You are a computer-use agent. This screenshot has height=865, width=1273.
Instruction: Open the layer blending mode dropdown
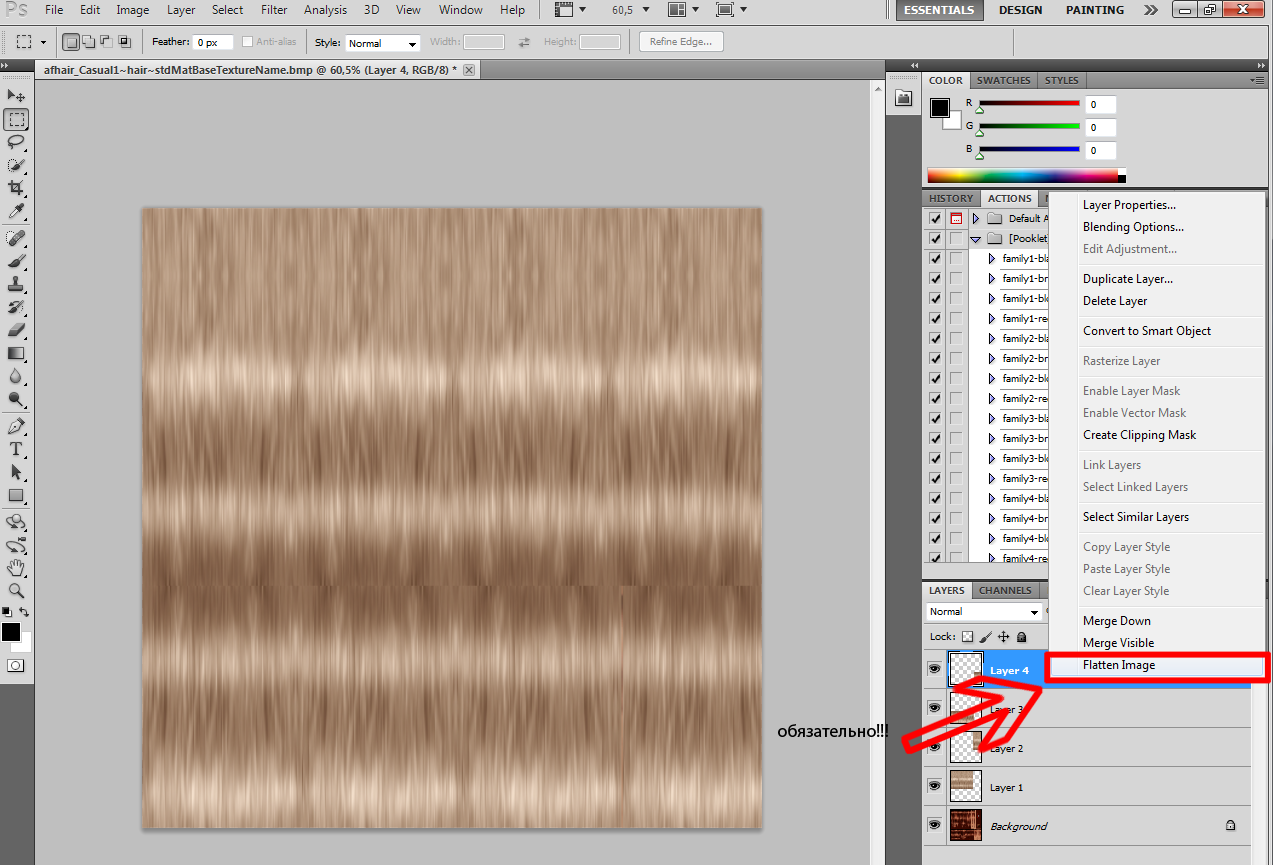click(984, 612)
